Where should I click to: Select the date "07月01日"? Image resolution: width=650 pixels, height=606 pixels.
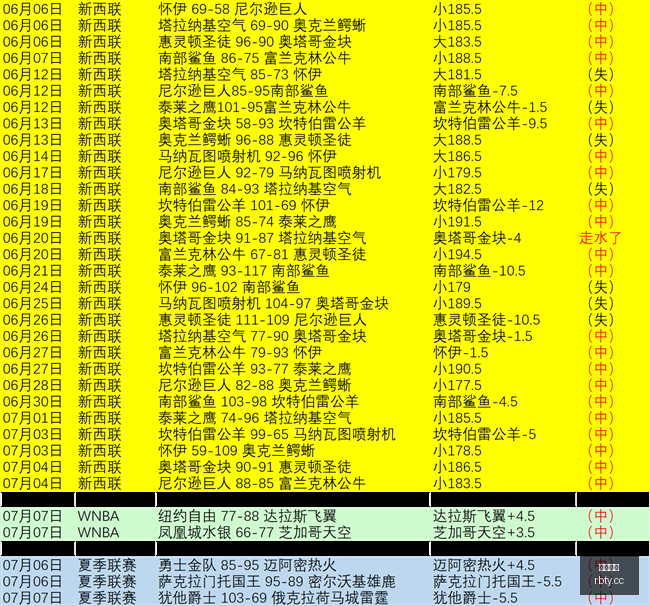32,418
